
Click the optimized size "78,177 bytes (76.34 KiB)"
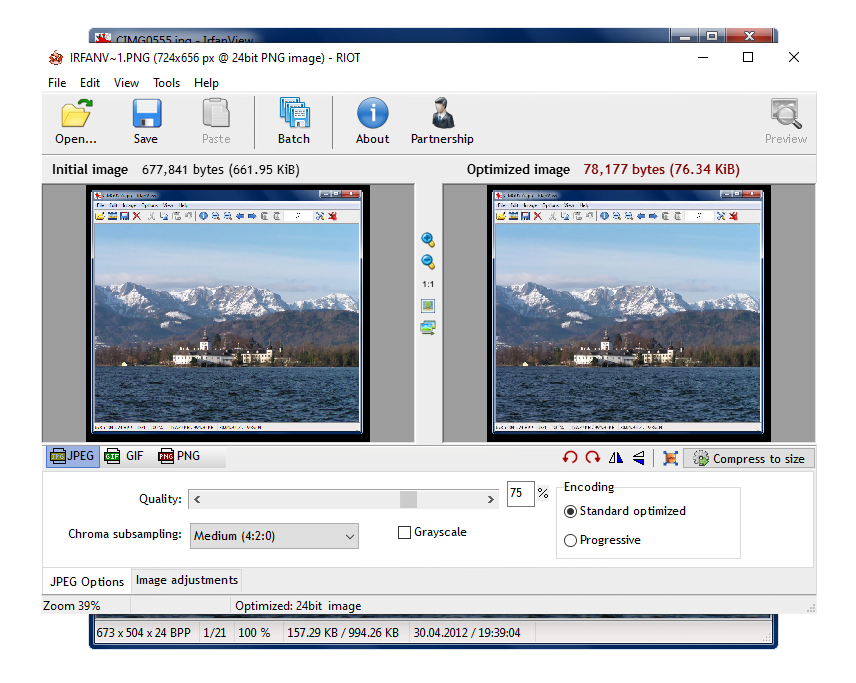[x=661, y=170]
